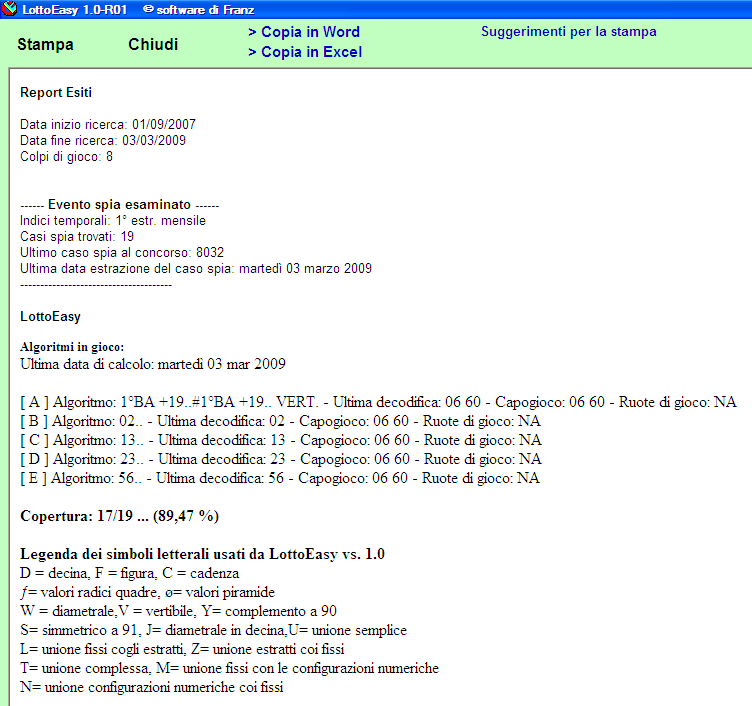Screen dimensions: 752x706
Task: Click W = diametrale legend line
Action: (x=178, y=611)
